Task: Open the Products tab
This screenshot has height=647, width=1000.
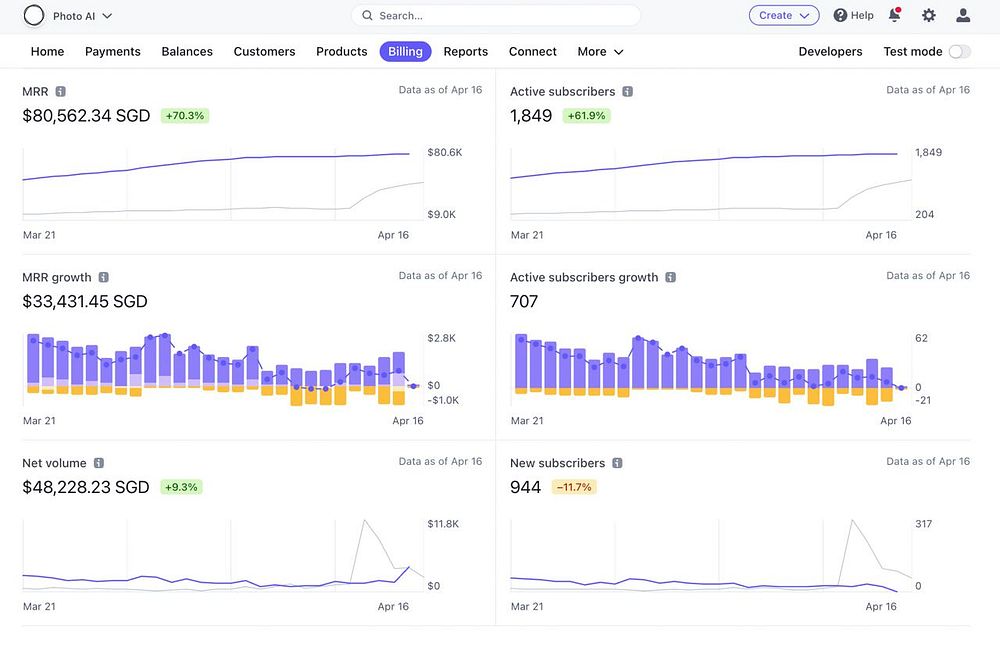Action: (342, 52)
